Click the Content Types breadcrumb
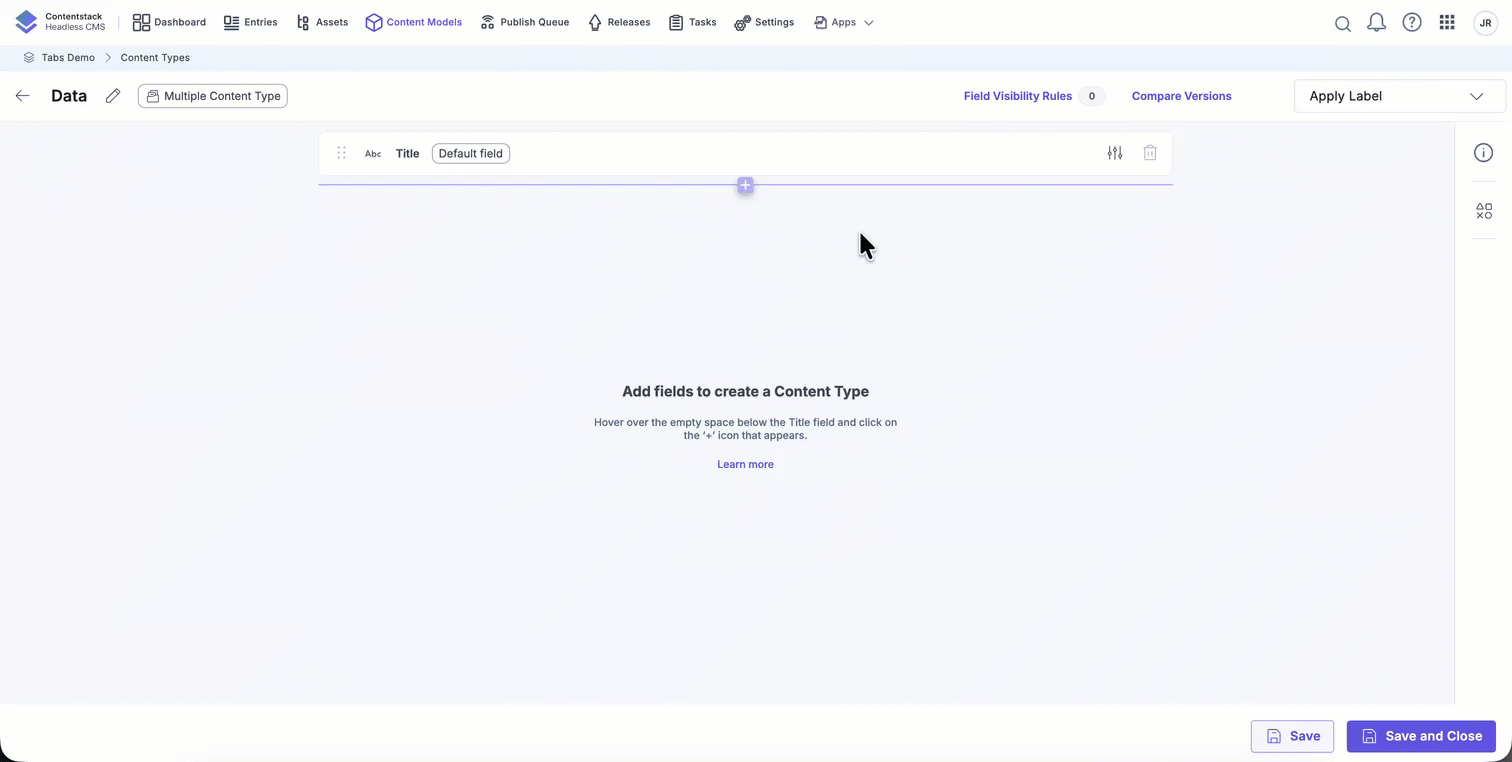 tap(155, 58)
